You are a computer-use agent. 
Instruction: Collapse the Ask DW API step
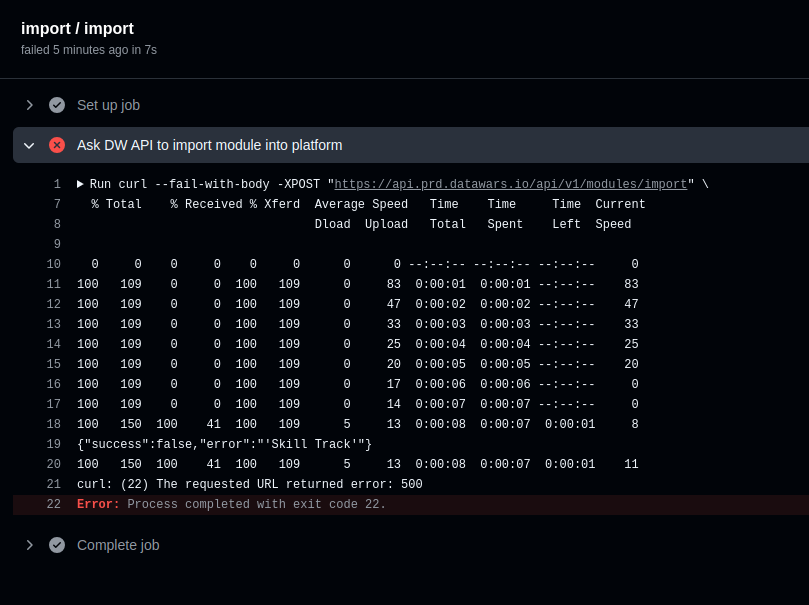(x=29, y=145)
